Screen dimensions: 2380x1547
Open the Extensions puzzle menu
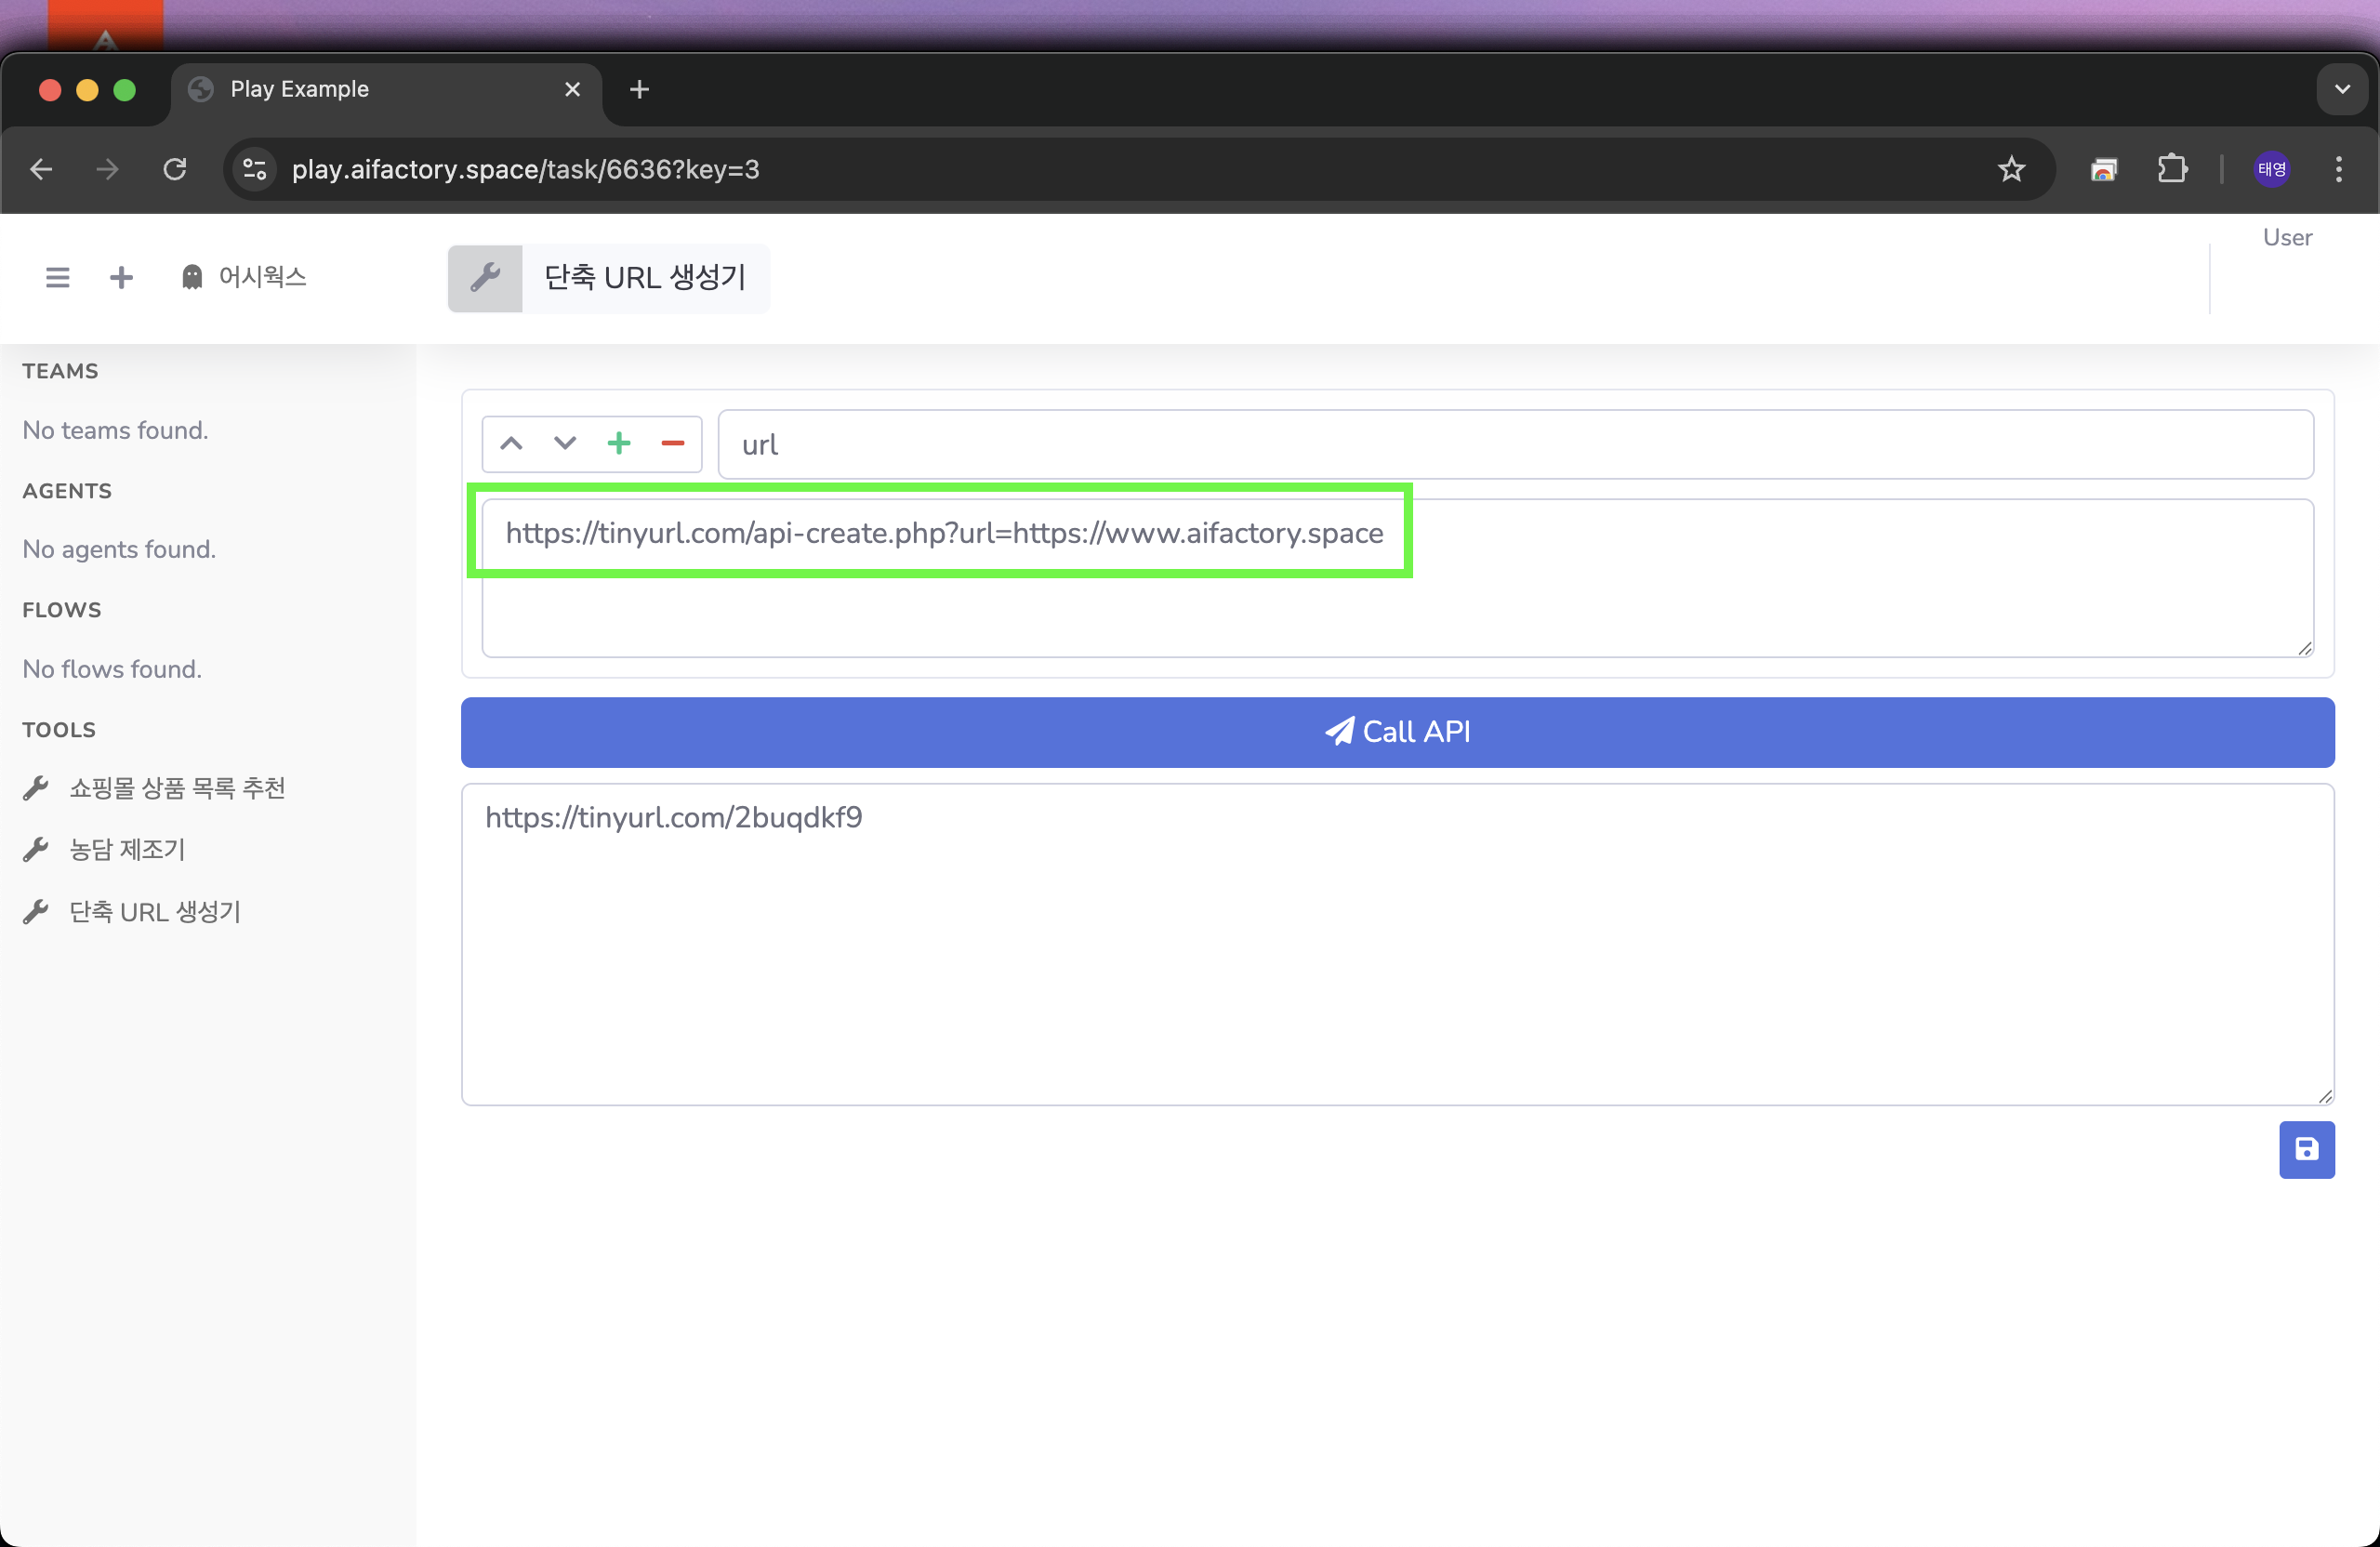[x=2172, y=169]
